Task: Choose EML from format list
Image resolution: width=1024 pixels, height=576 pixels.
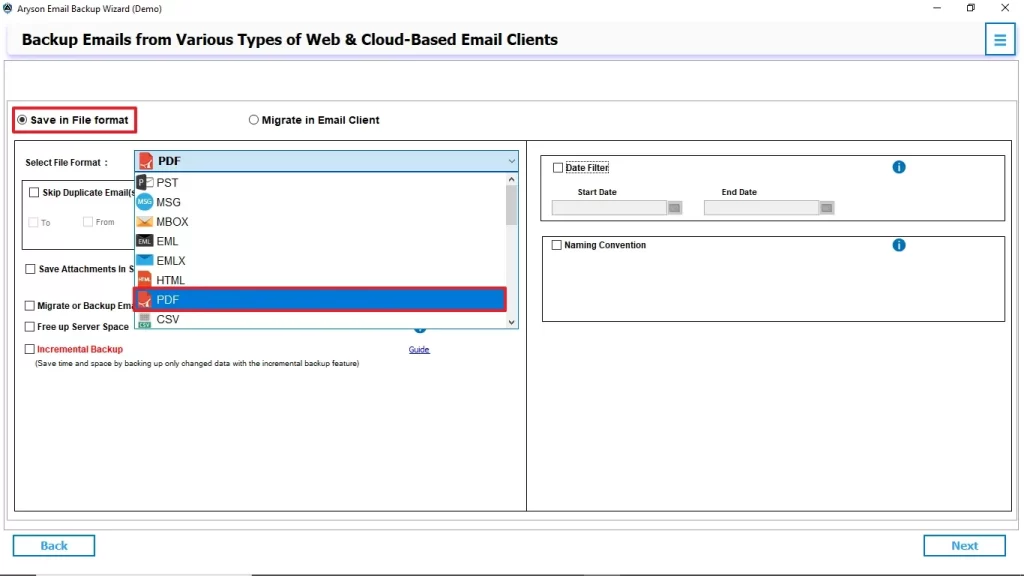Action: click(320, 241)
